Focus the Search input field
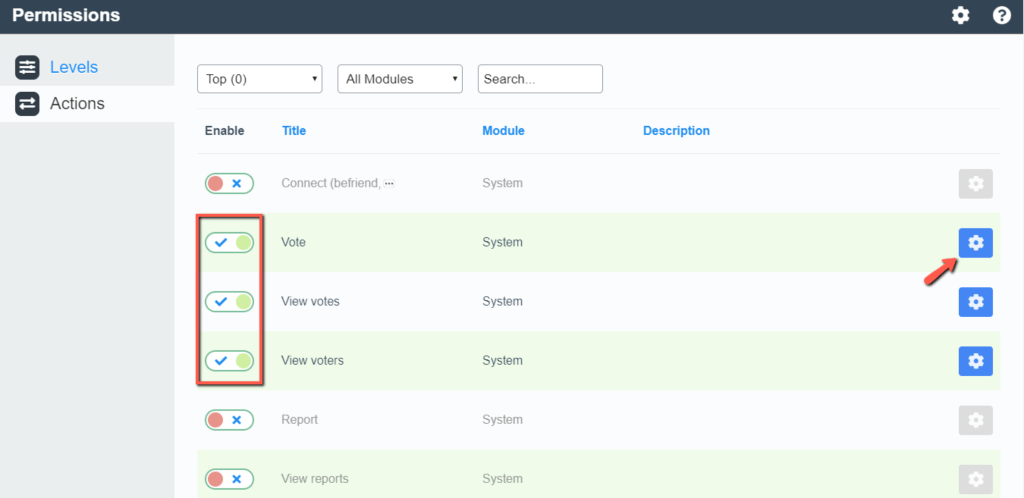Screen dimensions: 1024x498 (x=541, y=79)
